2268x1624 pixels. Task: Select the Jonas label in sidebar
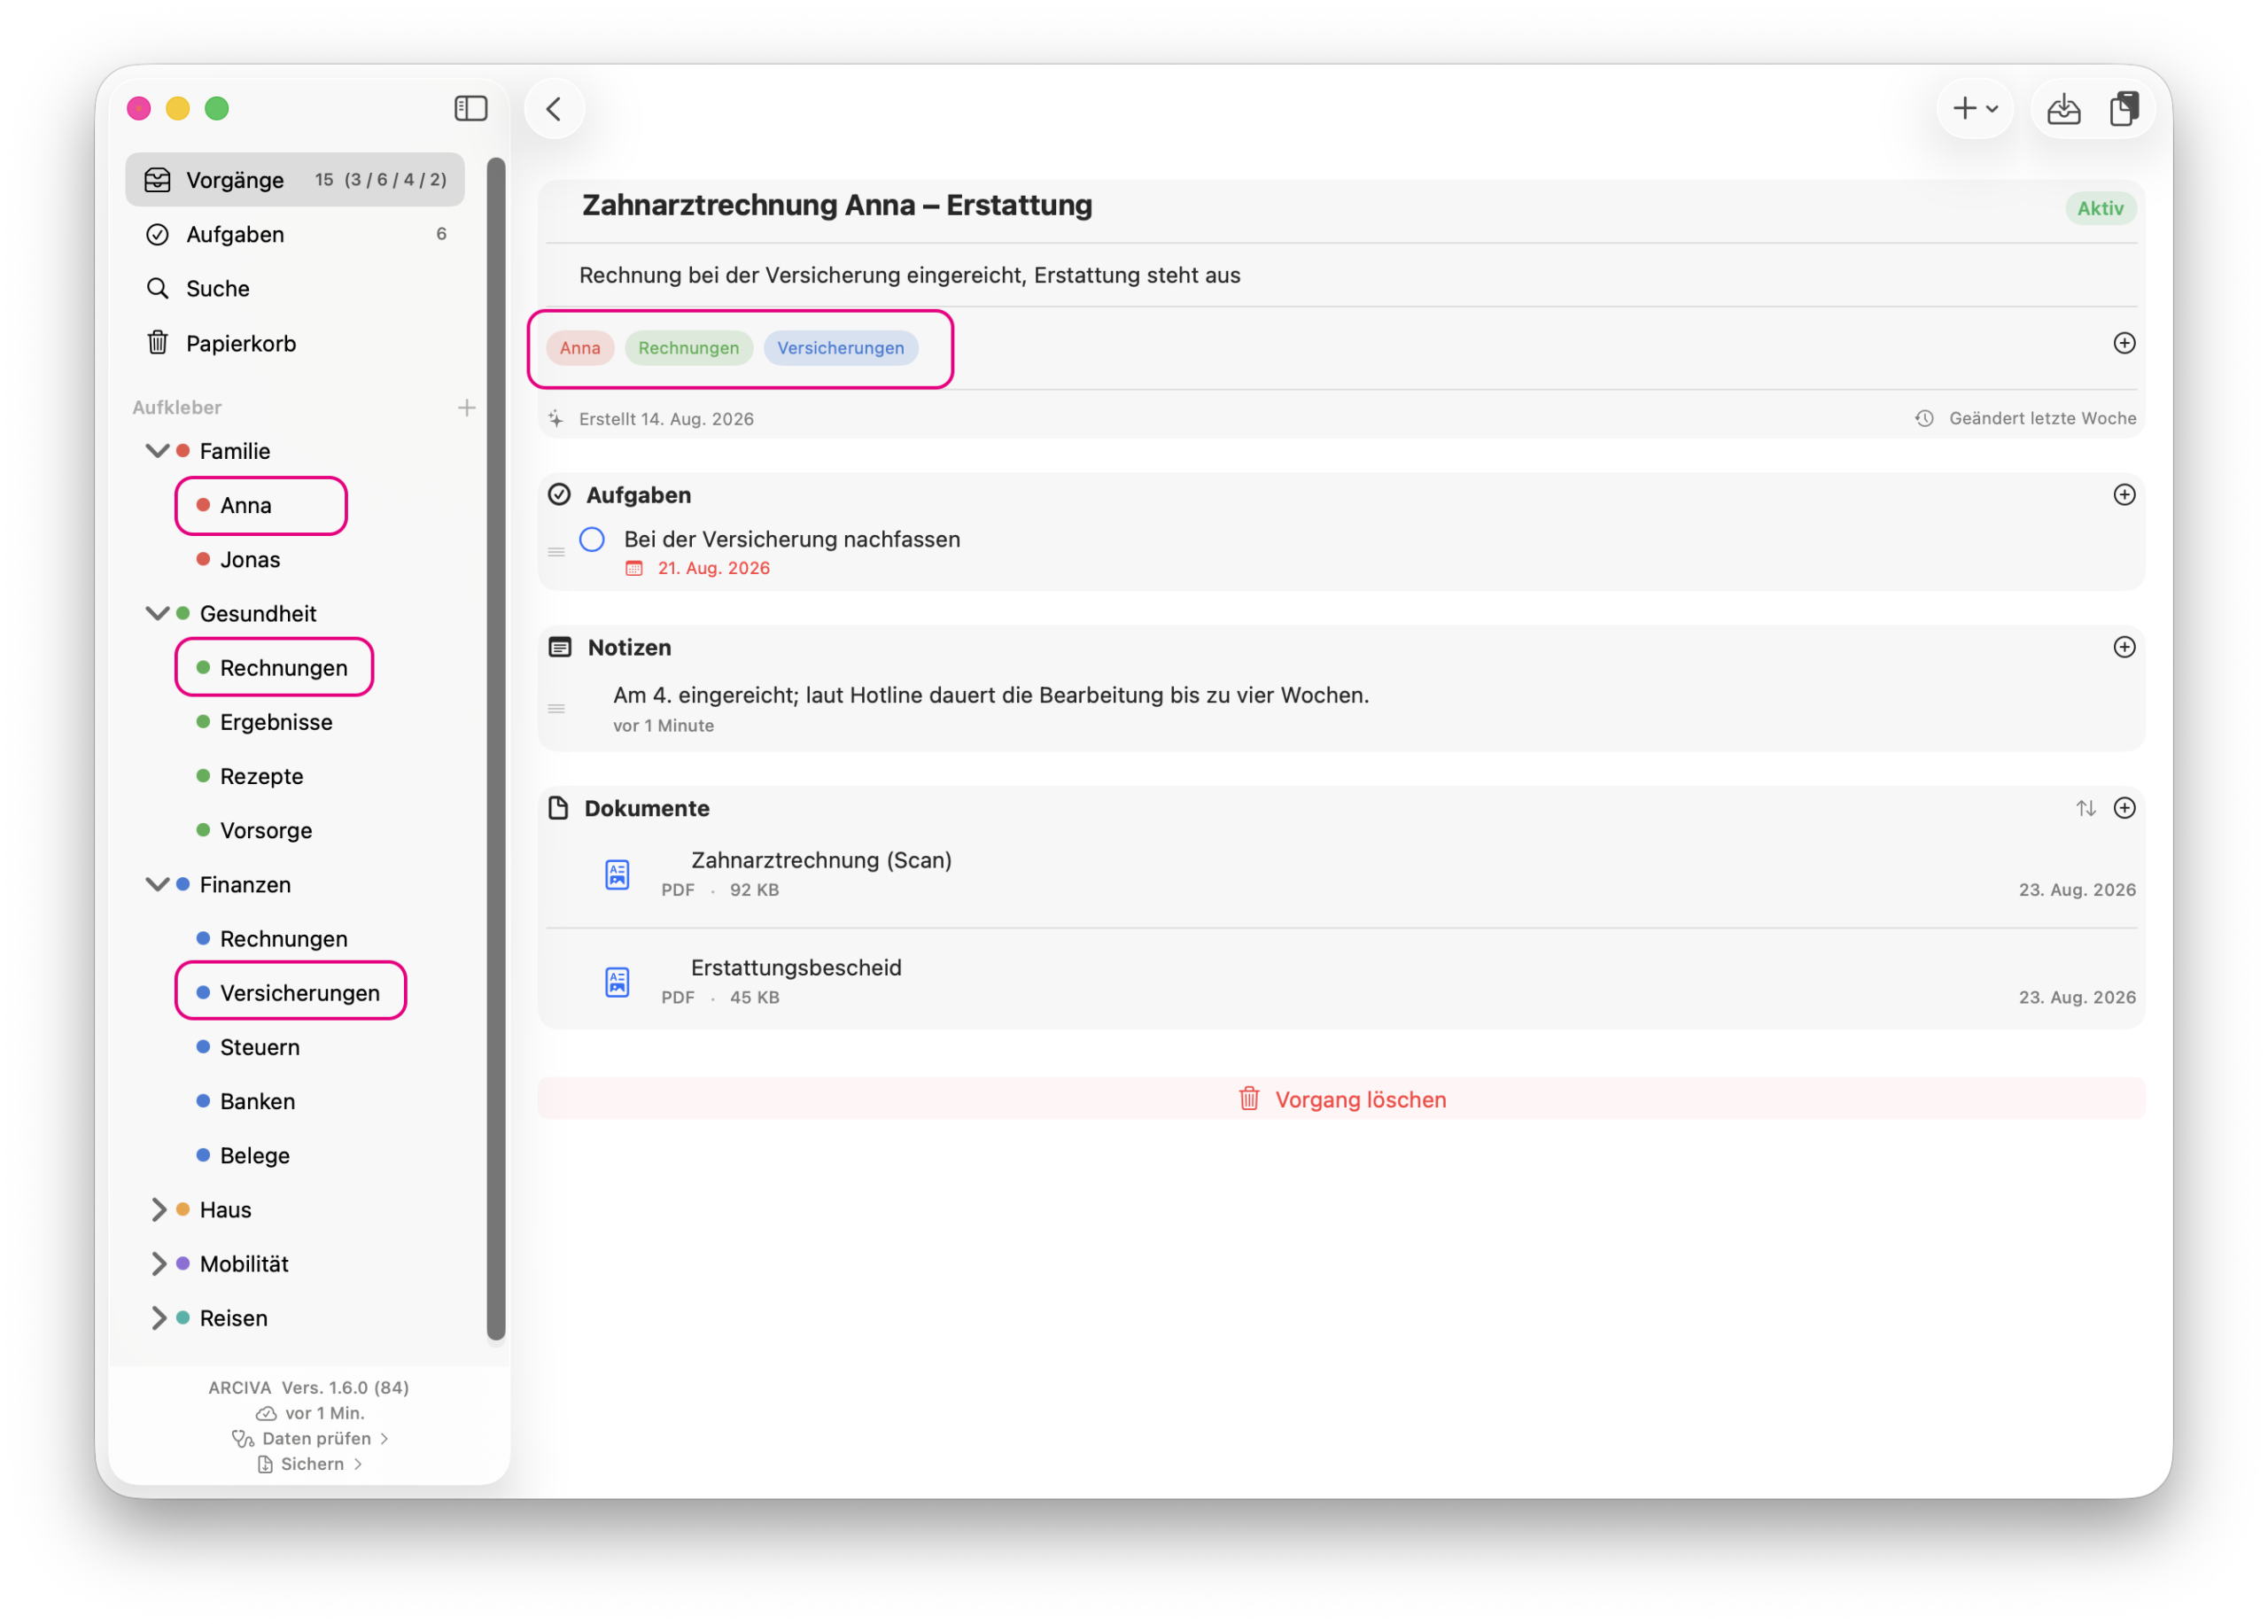pyautogui.click(x=250, y=559)
